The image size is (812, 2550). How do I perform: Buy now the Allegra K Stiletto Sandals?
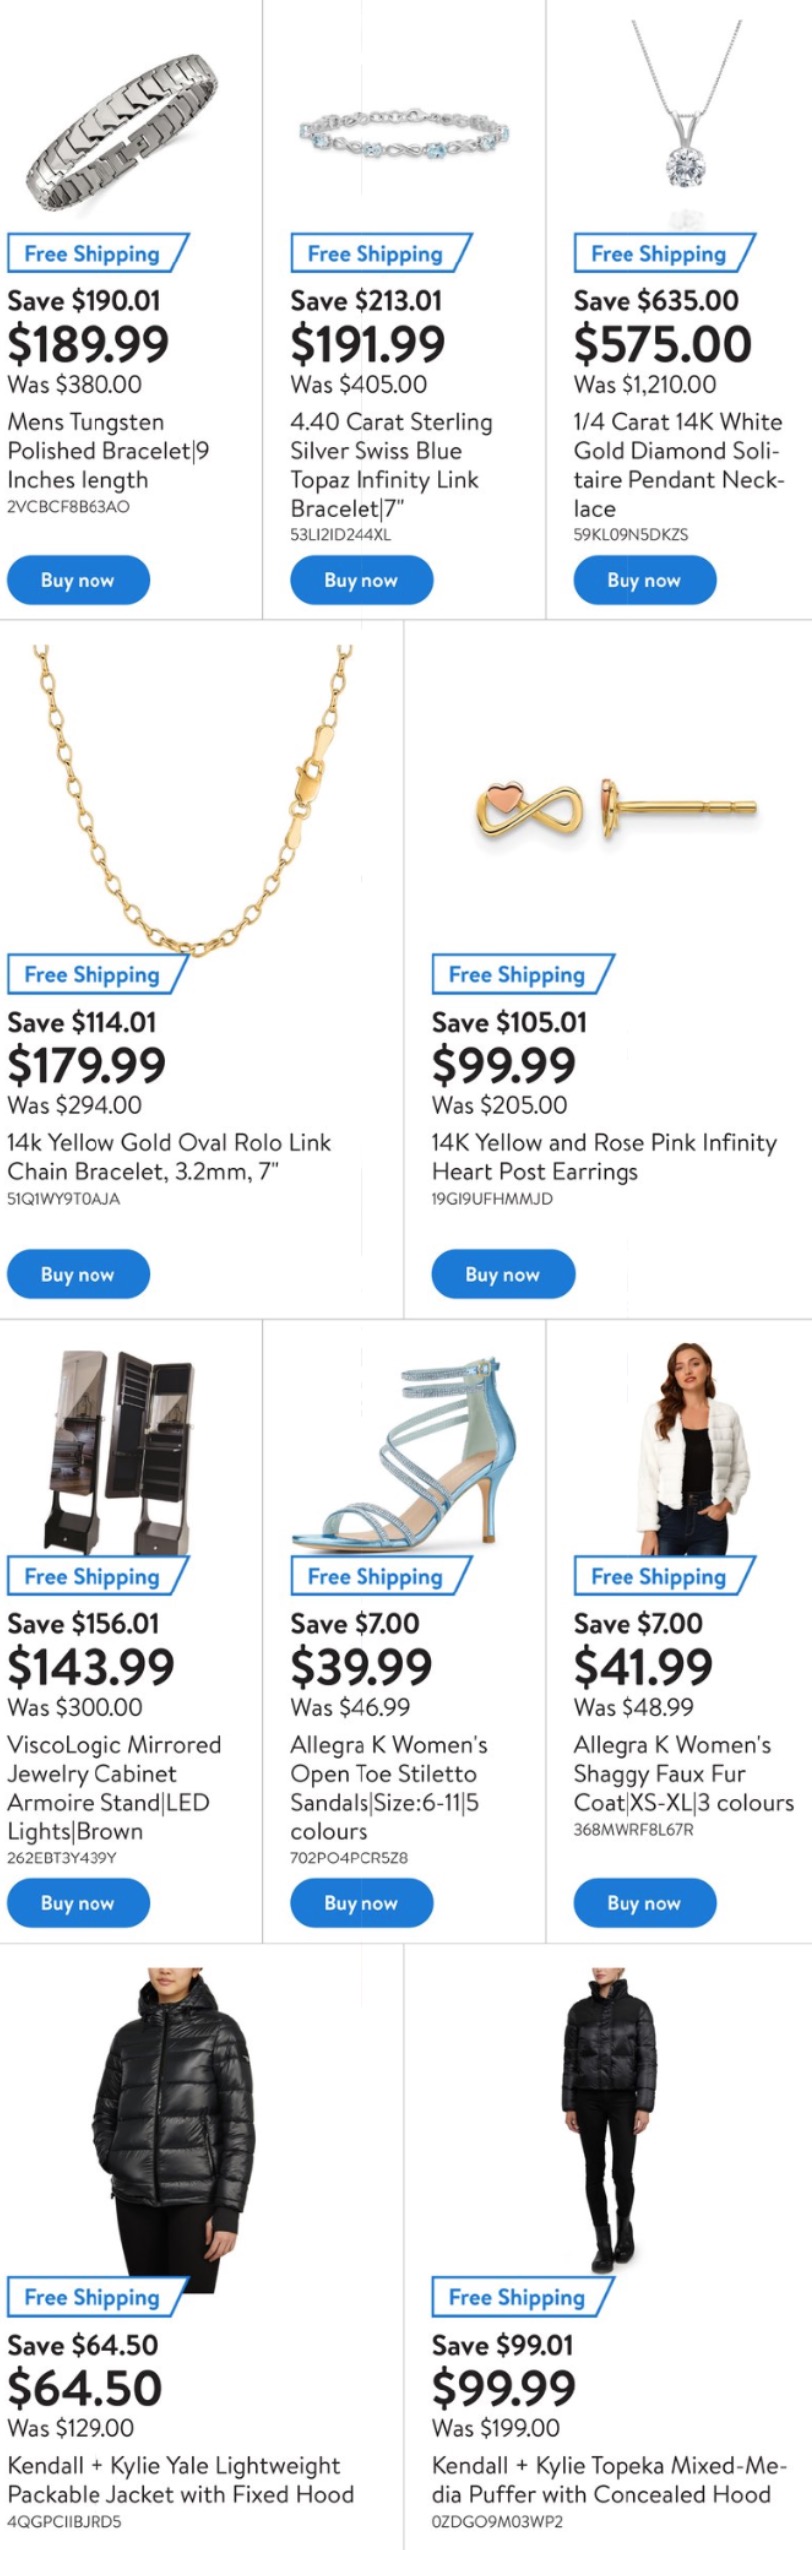[x=361, y=1903]
